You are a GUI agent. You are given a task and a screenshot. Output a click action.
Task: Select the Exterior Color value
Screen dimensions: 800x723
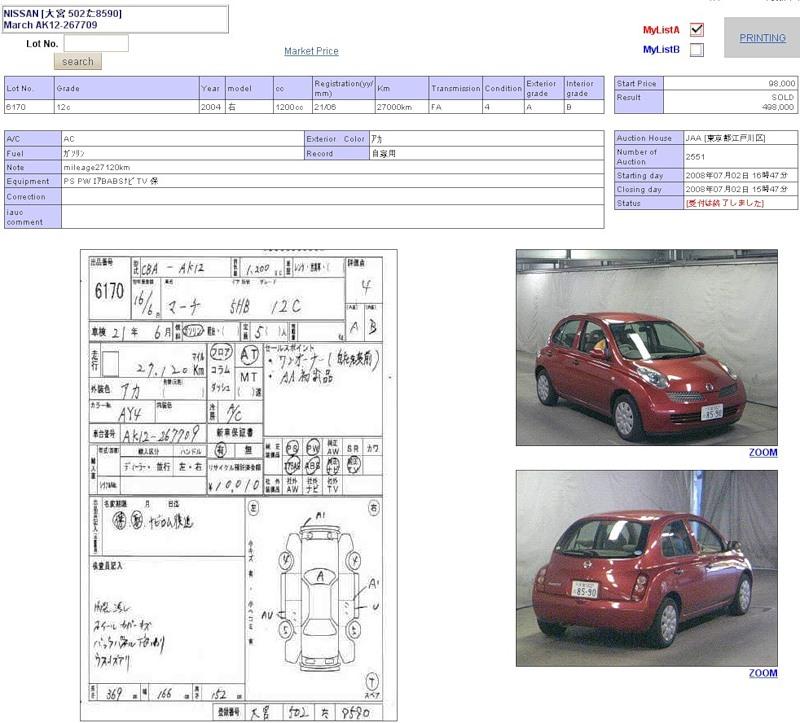pos(377,139)
